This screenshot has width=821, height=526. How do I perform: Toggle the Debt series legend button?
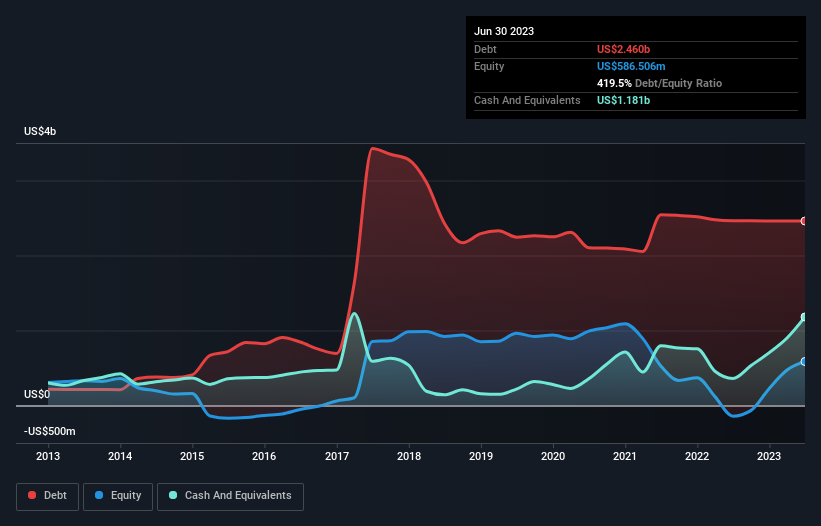point(47,496)
